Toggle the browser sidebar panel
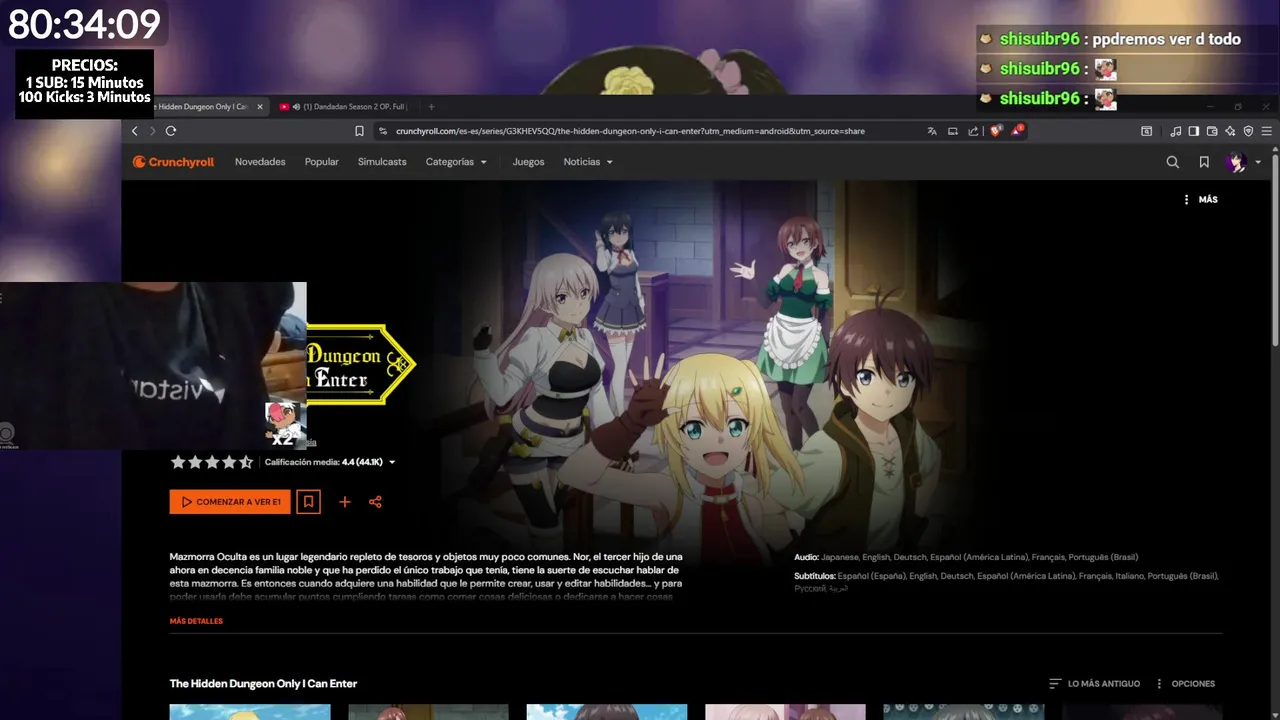Viewport: 1280px width, 720px height. [1194, 131]
